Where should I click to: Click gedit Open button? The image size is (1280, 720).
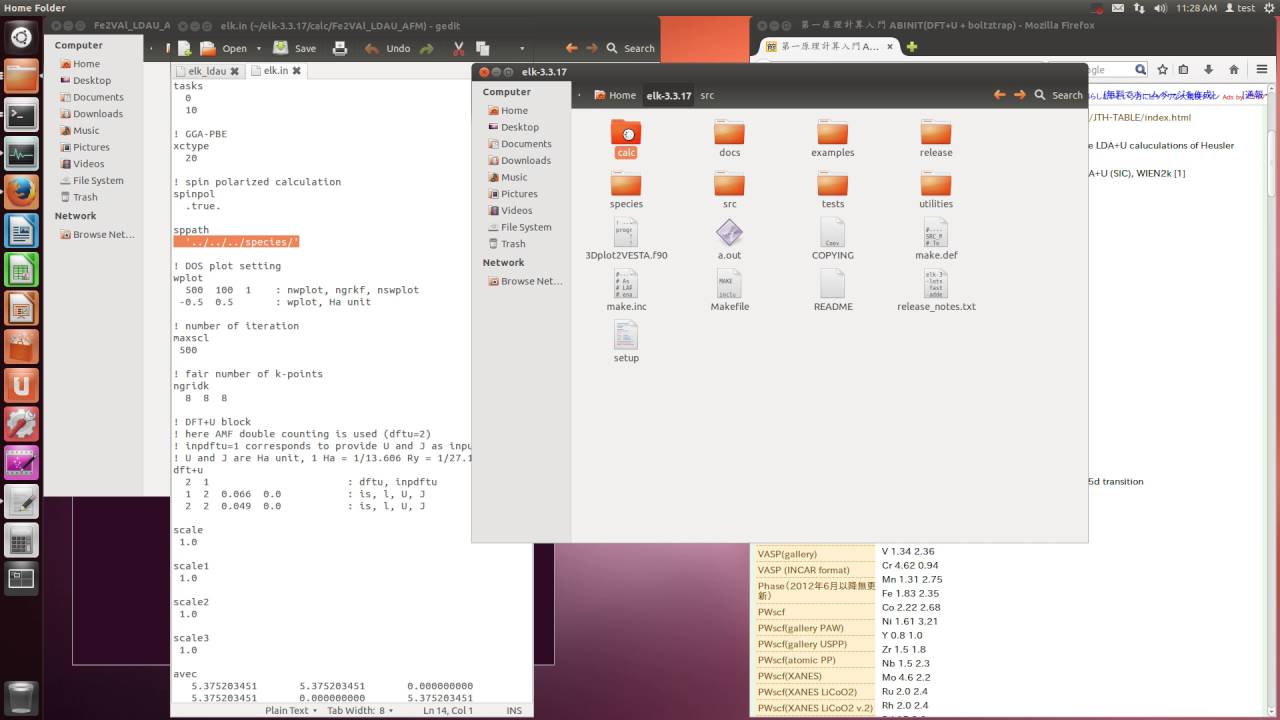coord(224,48)
